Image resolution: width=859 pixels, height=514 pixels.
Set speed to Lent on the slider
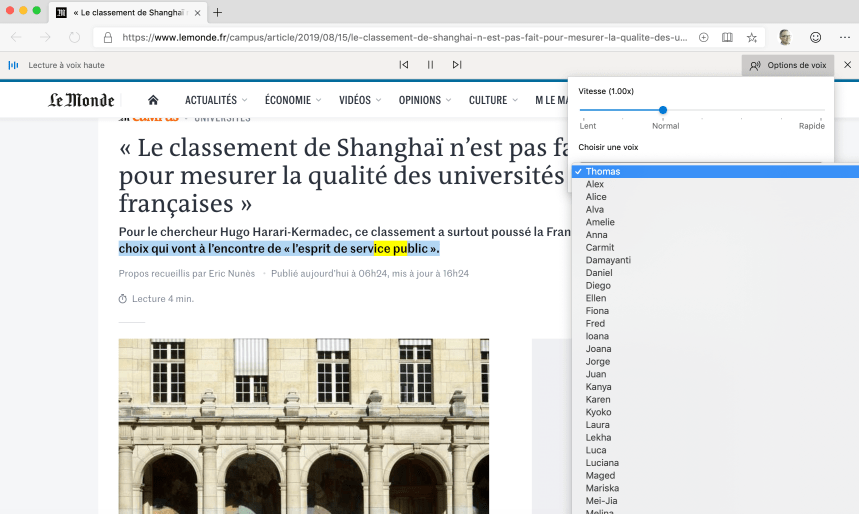[583, 110]
